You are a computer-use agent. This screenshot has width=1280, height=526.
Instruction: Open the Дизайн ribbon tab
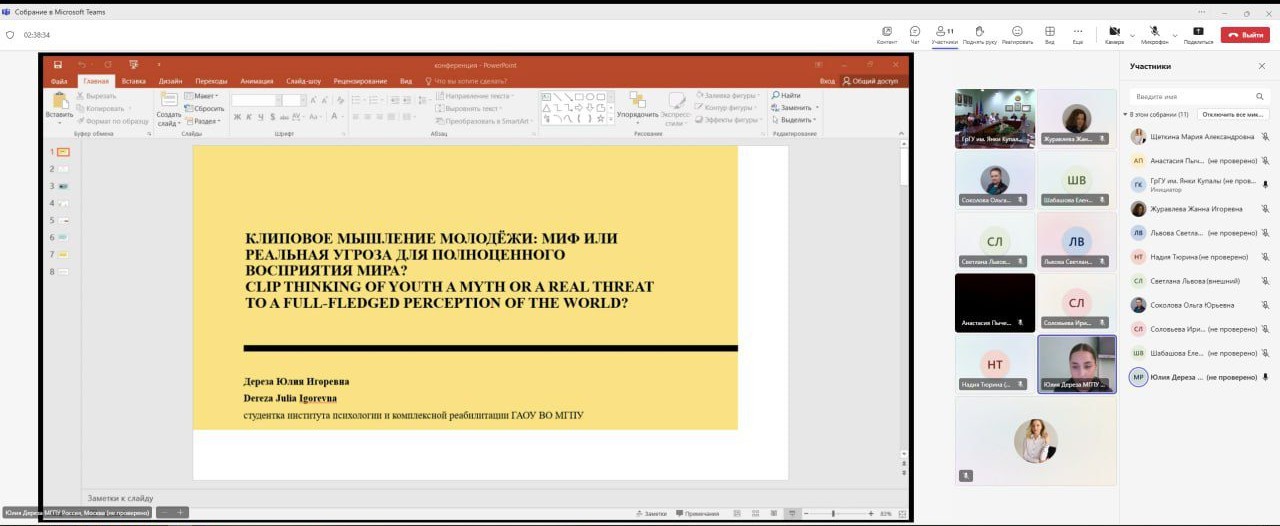point(170,81)
